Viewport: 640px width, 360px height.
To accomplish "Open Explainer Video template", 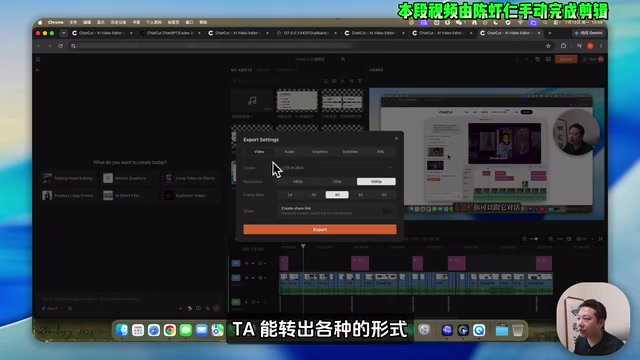I will (x=190, y=196).
